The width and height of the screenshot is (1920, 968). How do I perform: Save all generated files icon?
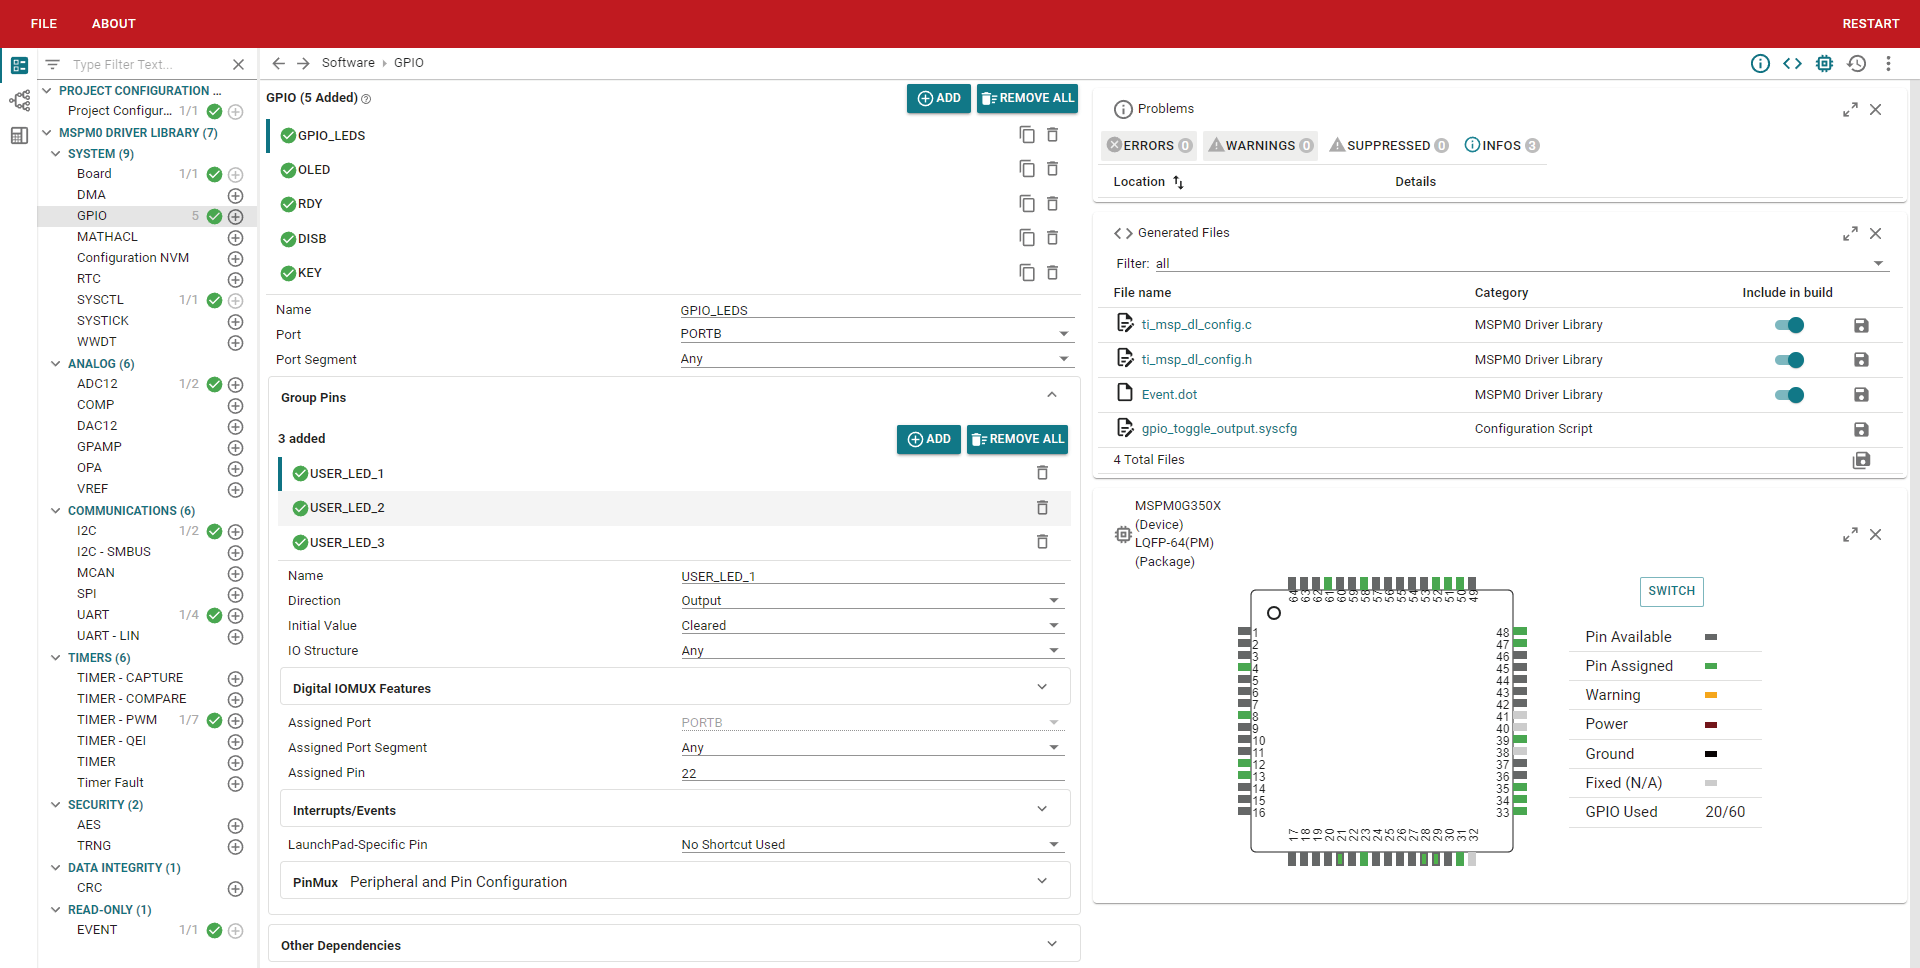1861,460
